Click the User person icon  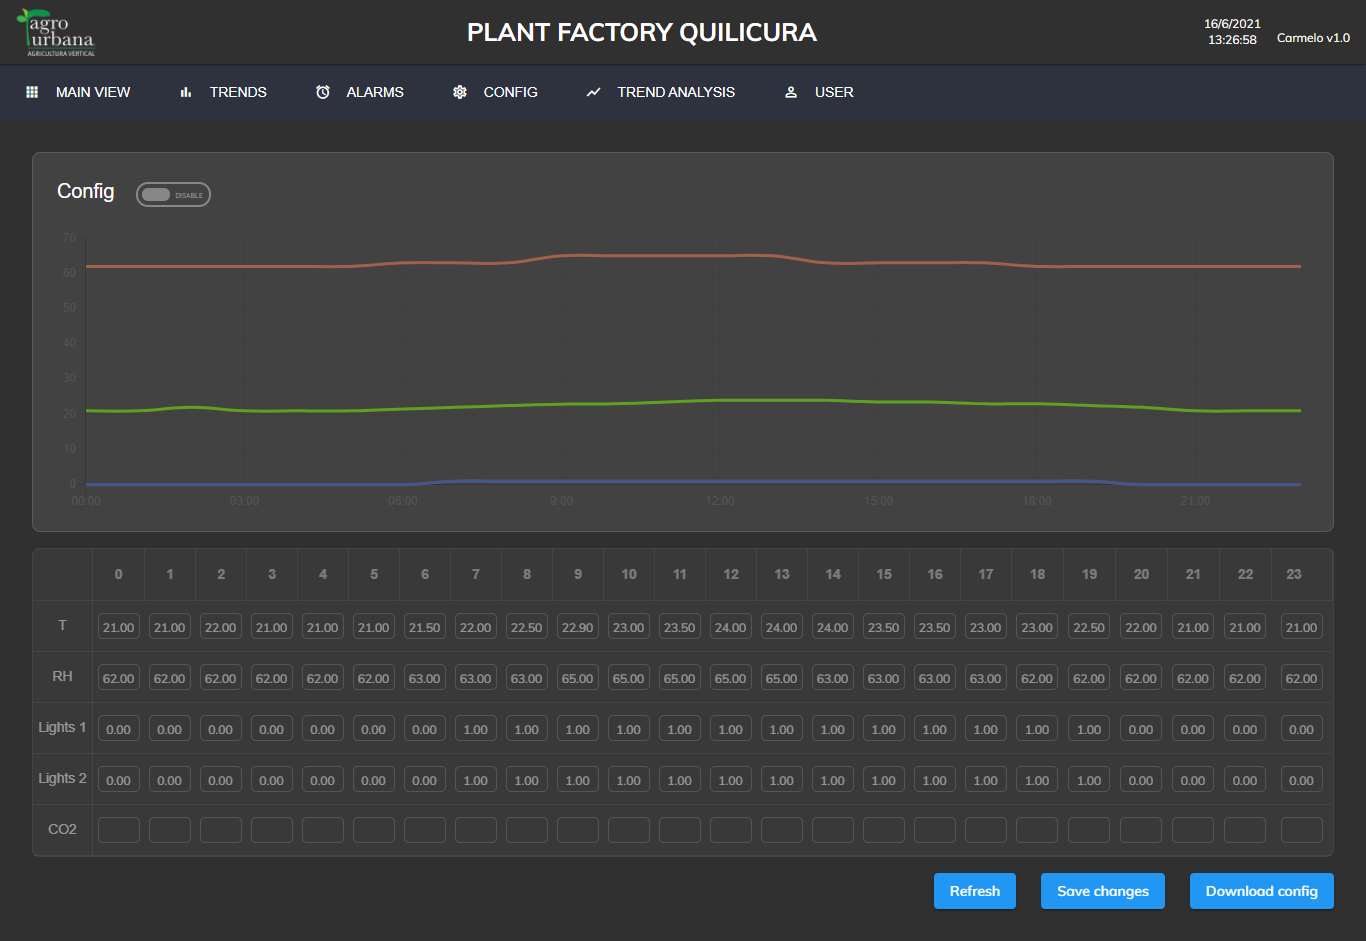[791, 92]
